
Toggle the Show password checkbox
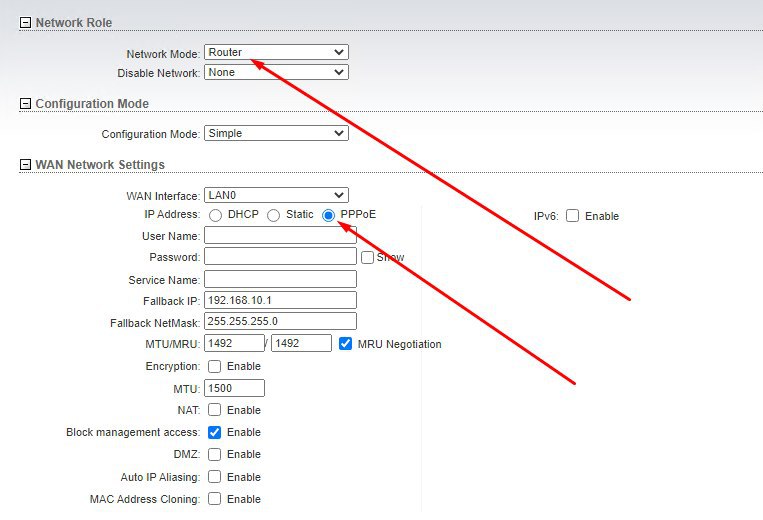367,257
